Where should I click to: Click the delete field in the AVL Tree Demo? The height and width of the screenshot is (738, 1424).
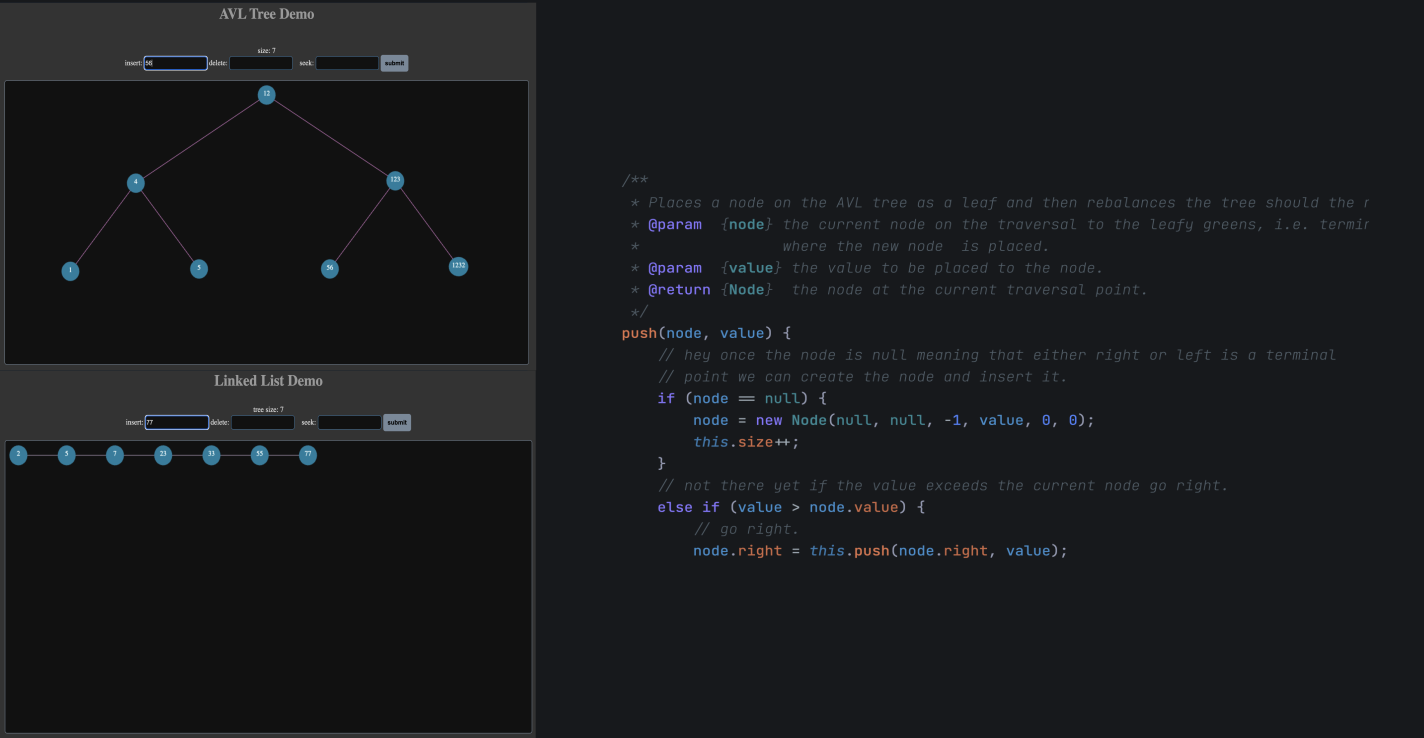click(x=261, y=63)
